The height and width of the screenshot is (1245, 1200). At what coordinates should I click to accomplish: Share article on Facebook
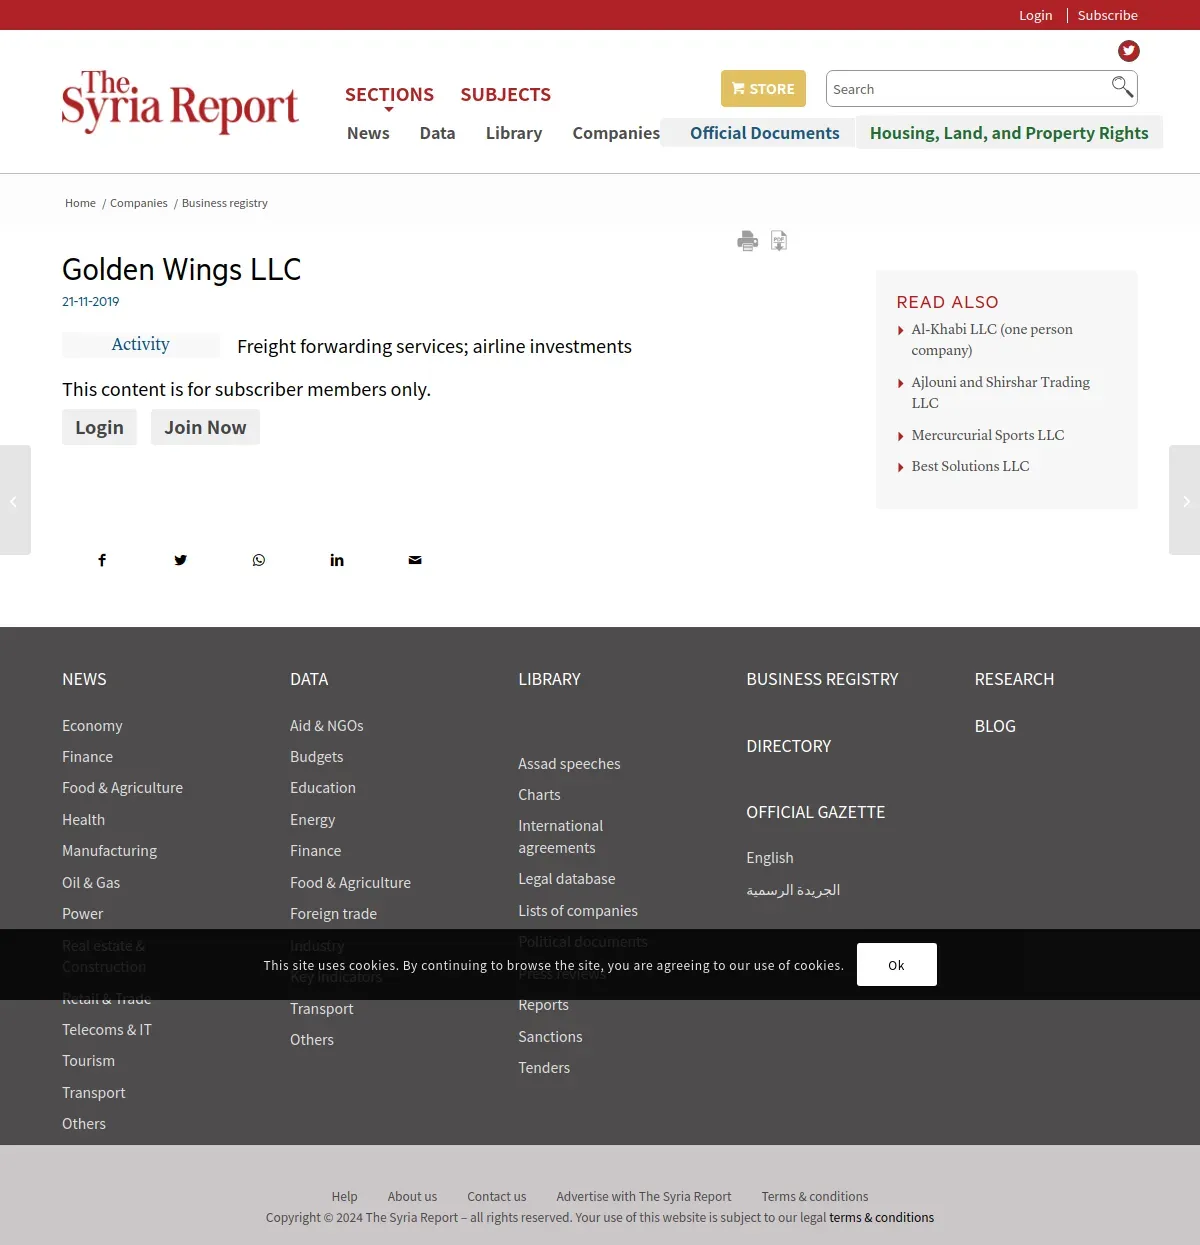point(102,560)
